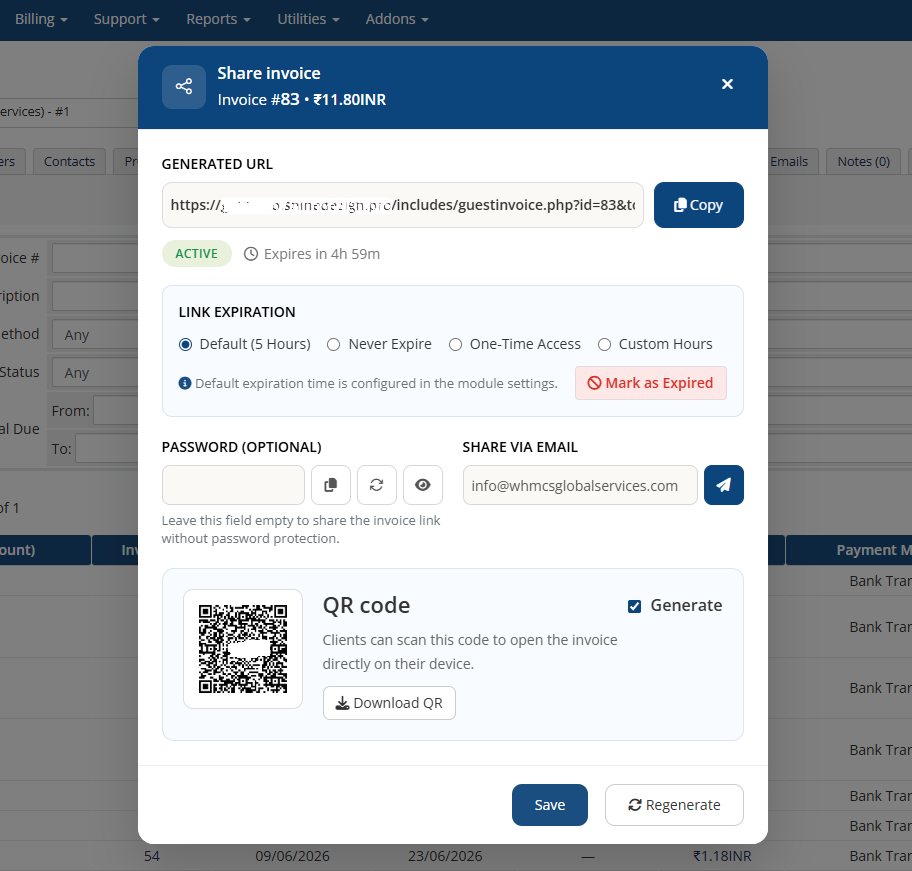Click the share via email address field
Screen dimensions: 912x871
pyautogui.click(x=580, y=485)
